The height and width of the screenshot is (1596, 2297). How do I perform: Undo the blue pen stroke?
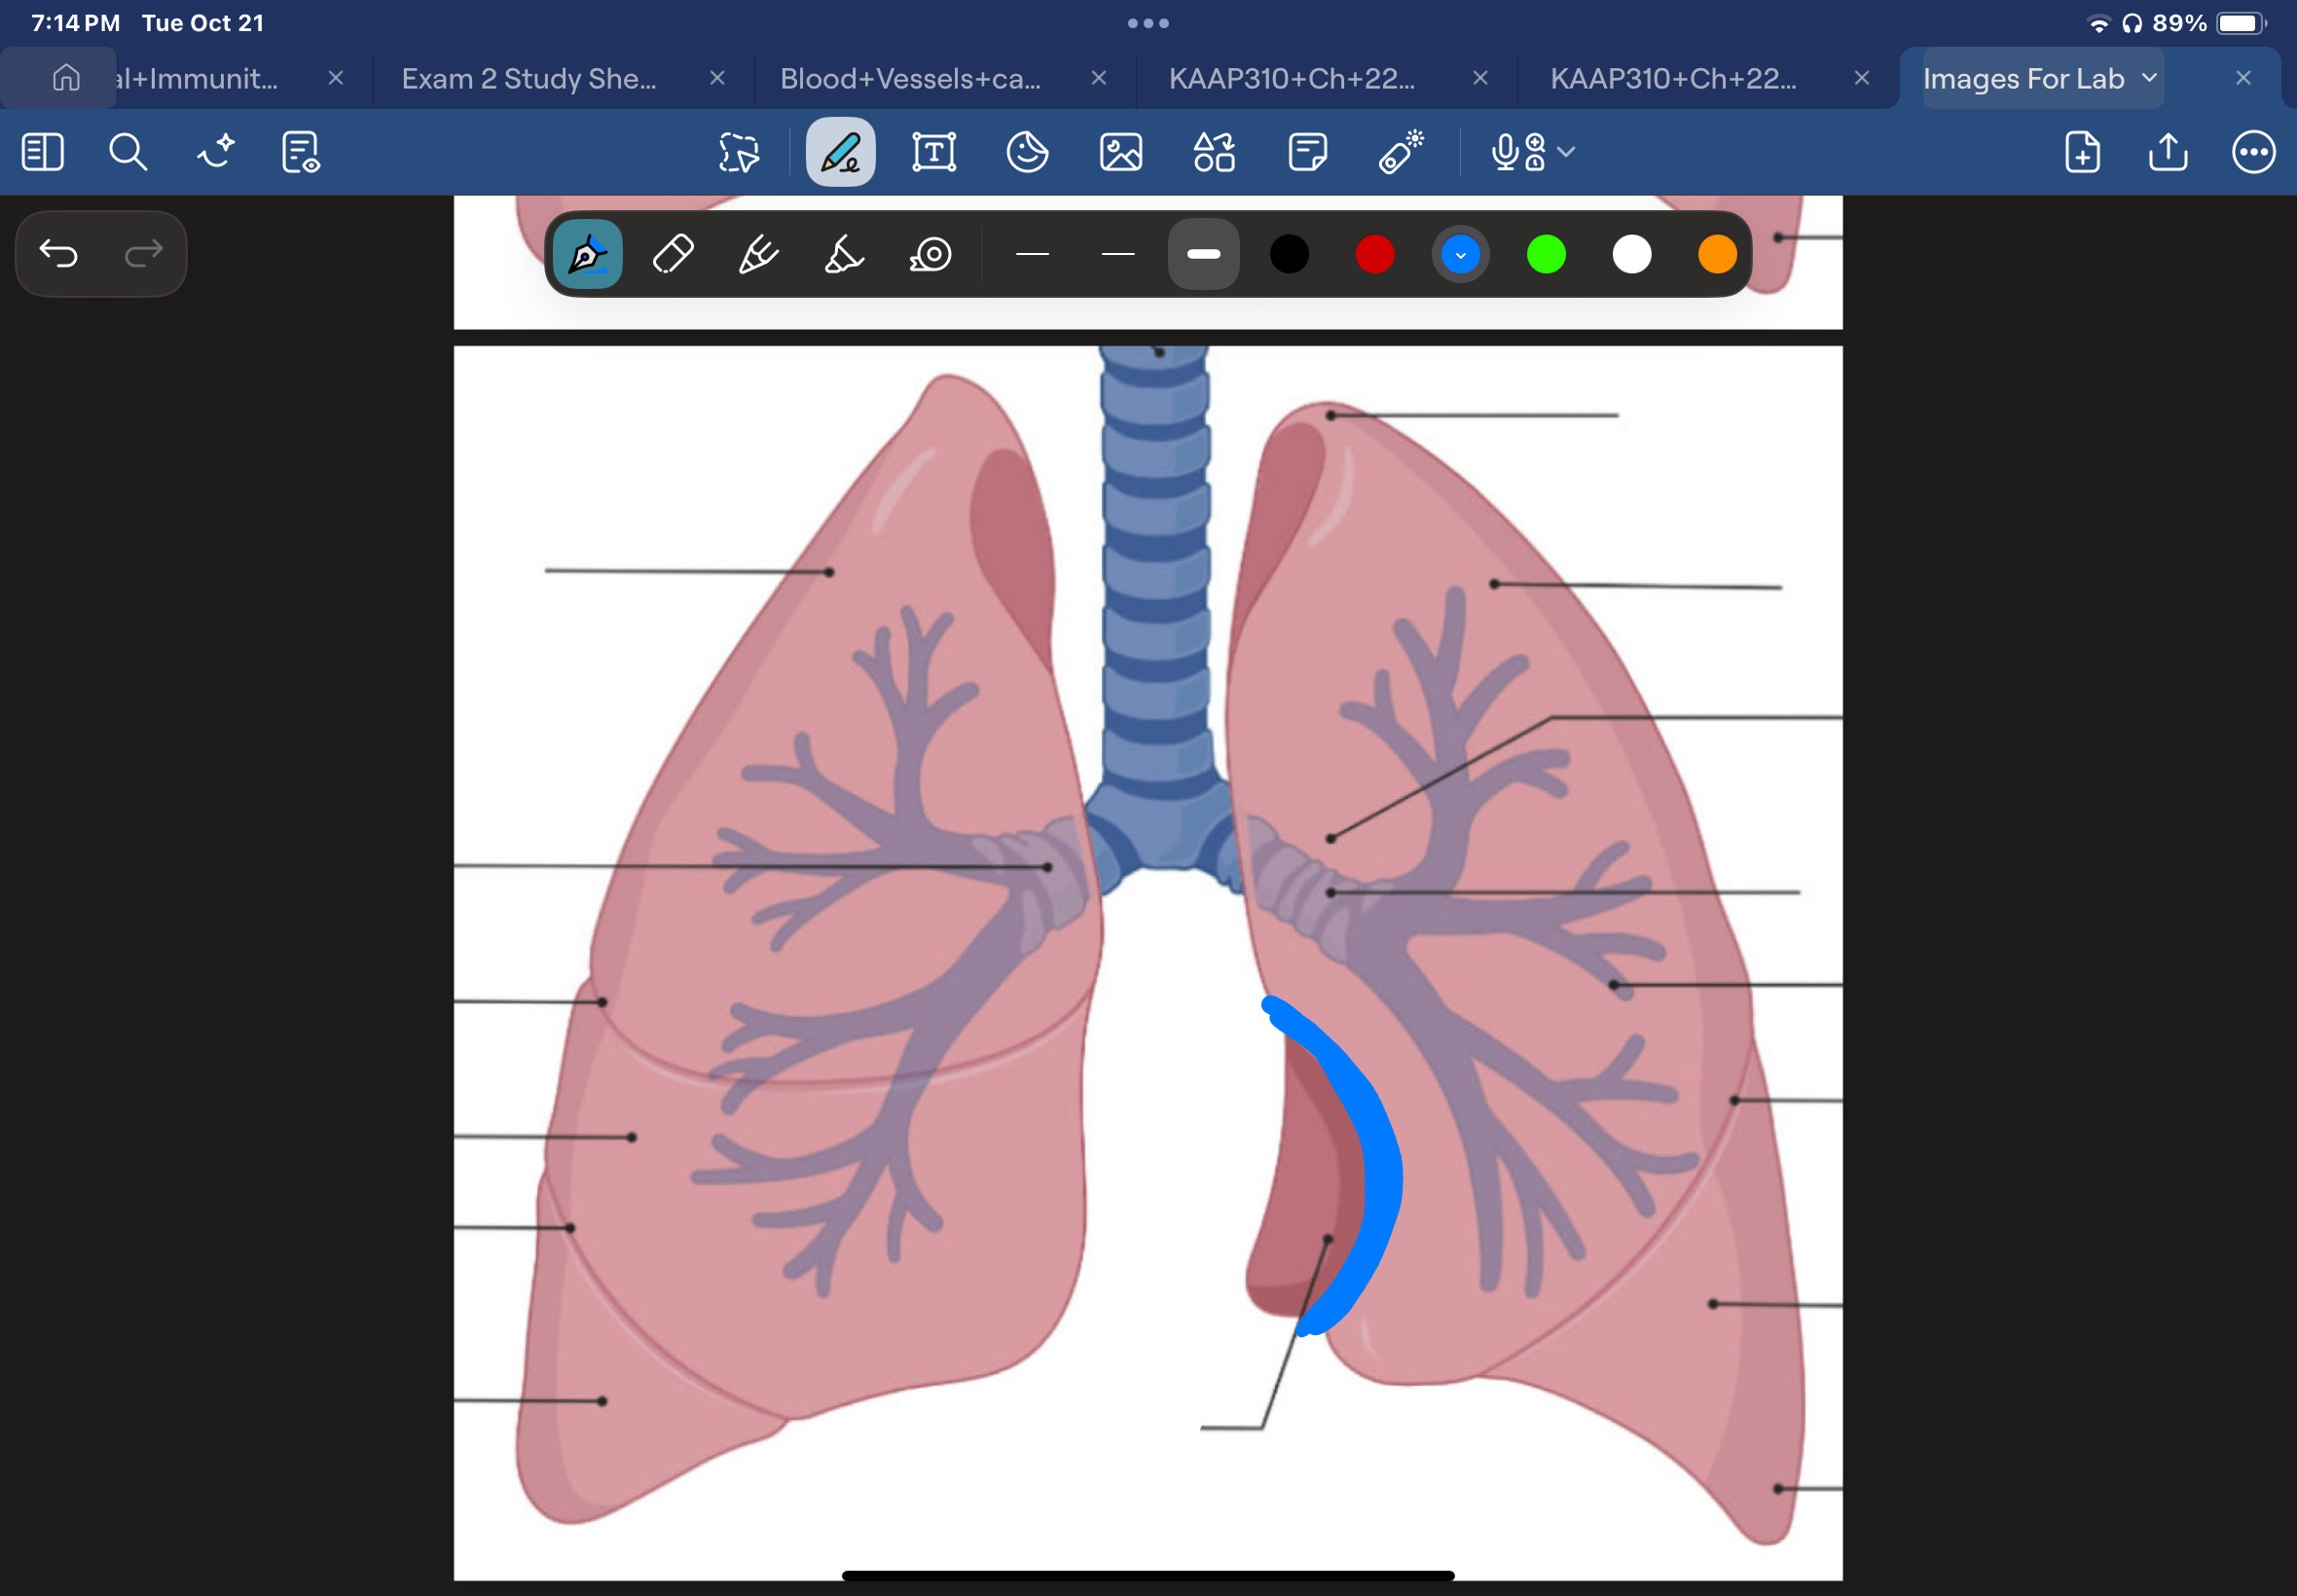[x=59, y=254]
